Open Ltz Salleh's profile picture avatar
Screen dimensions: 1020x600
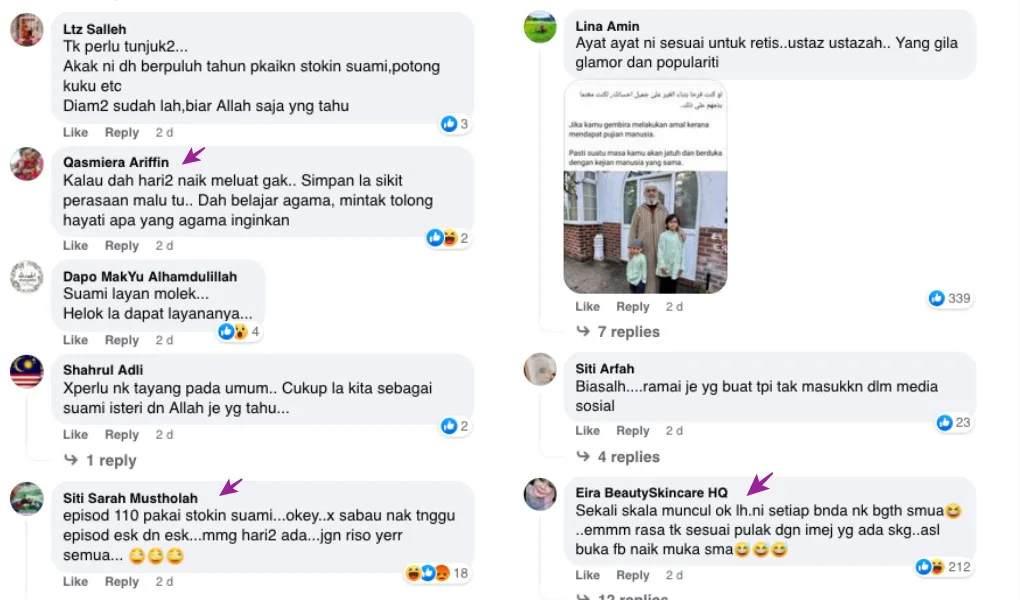[27, 30]
